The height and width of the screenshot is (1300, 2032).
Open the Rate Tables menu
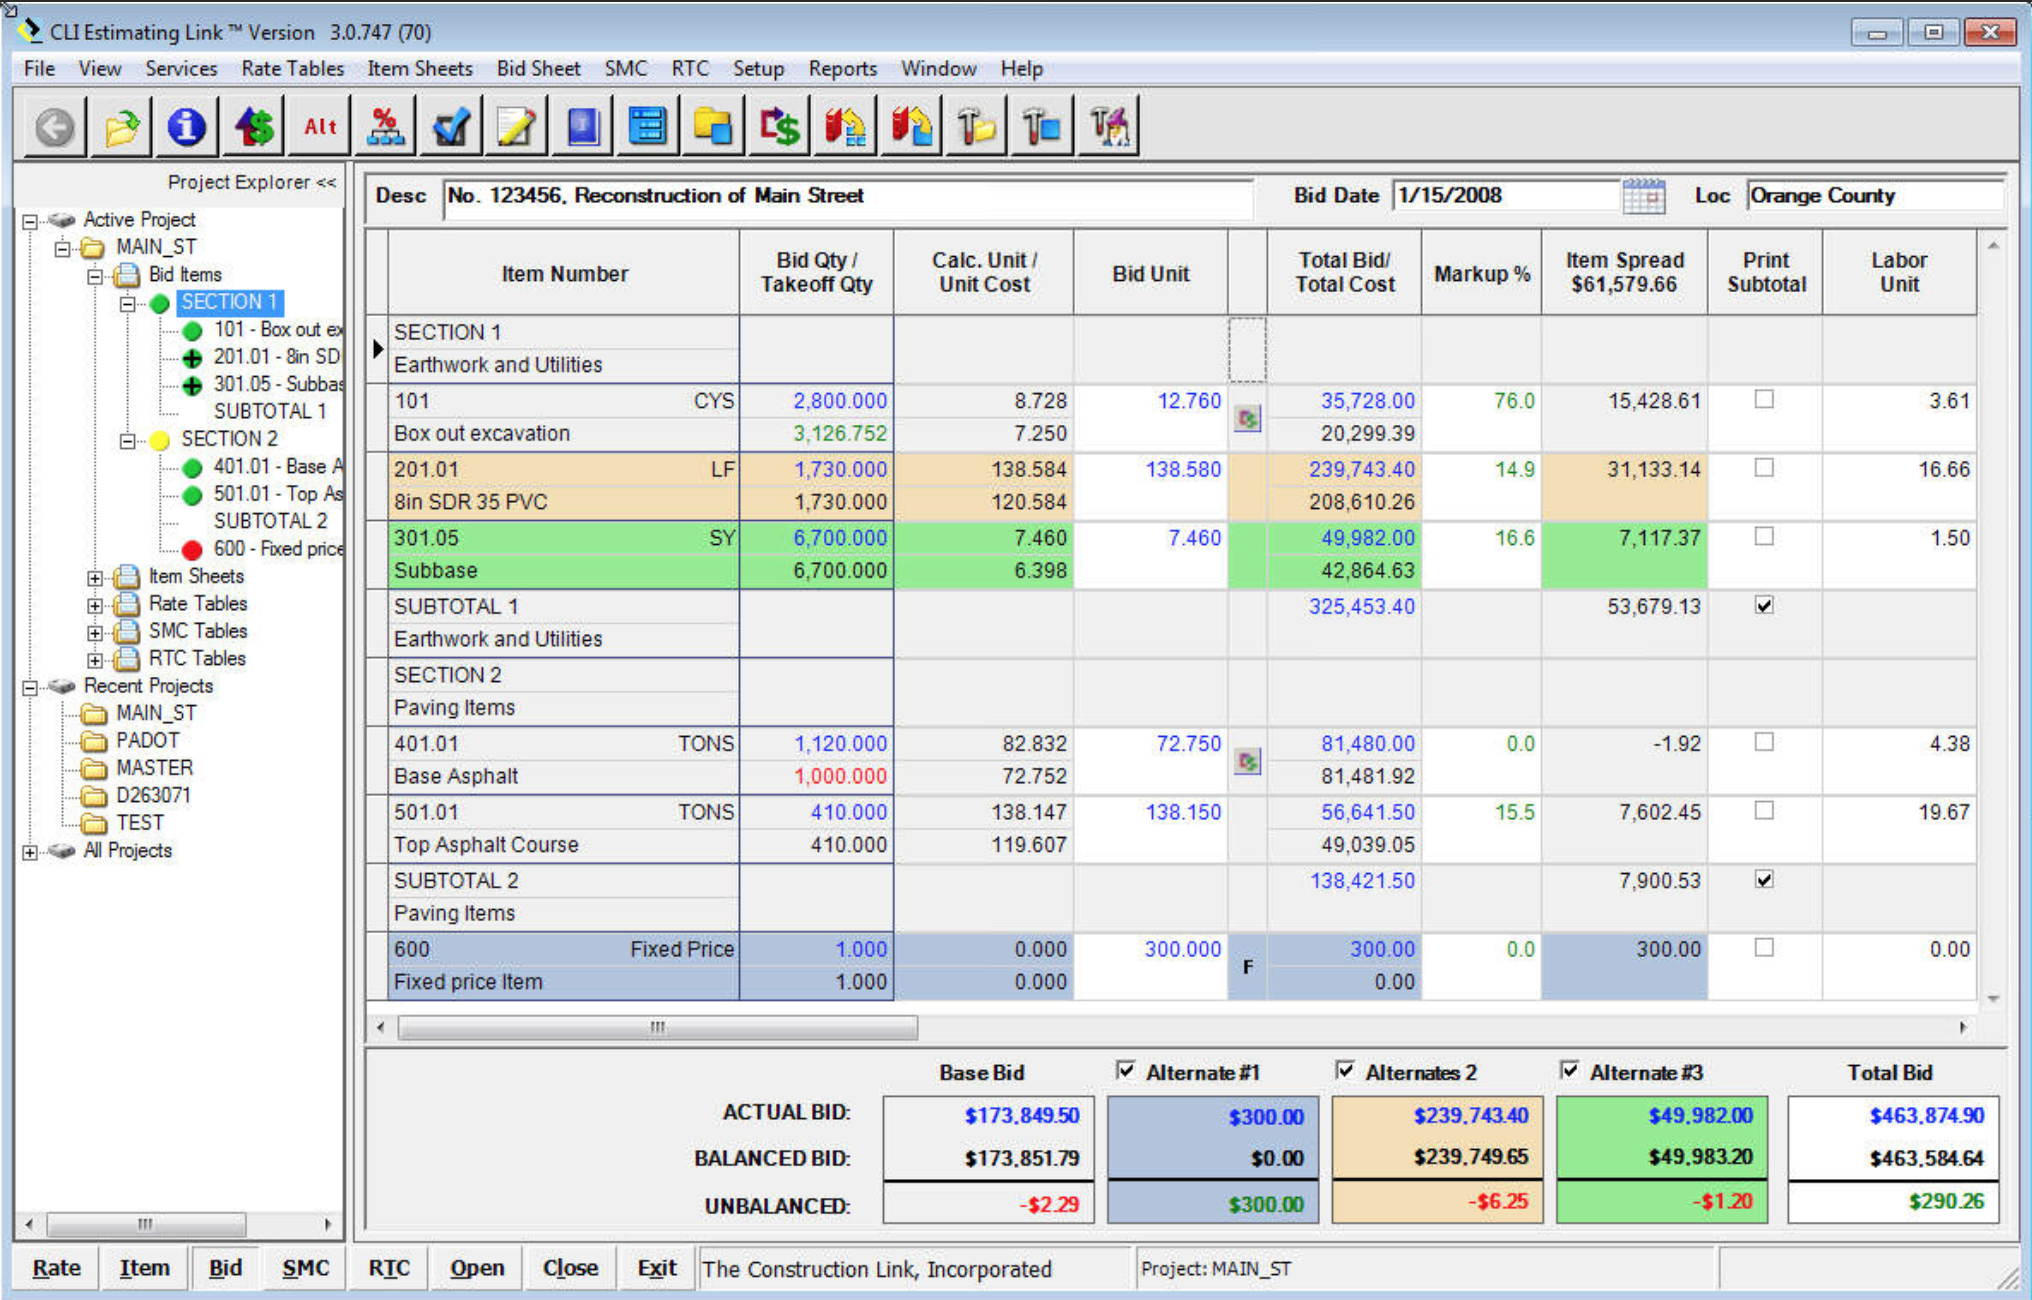coord(292,69)
